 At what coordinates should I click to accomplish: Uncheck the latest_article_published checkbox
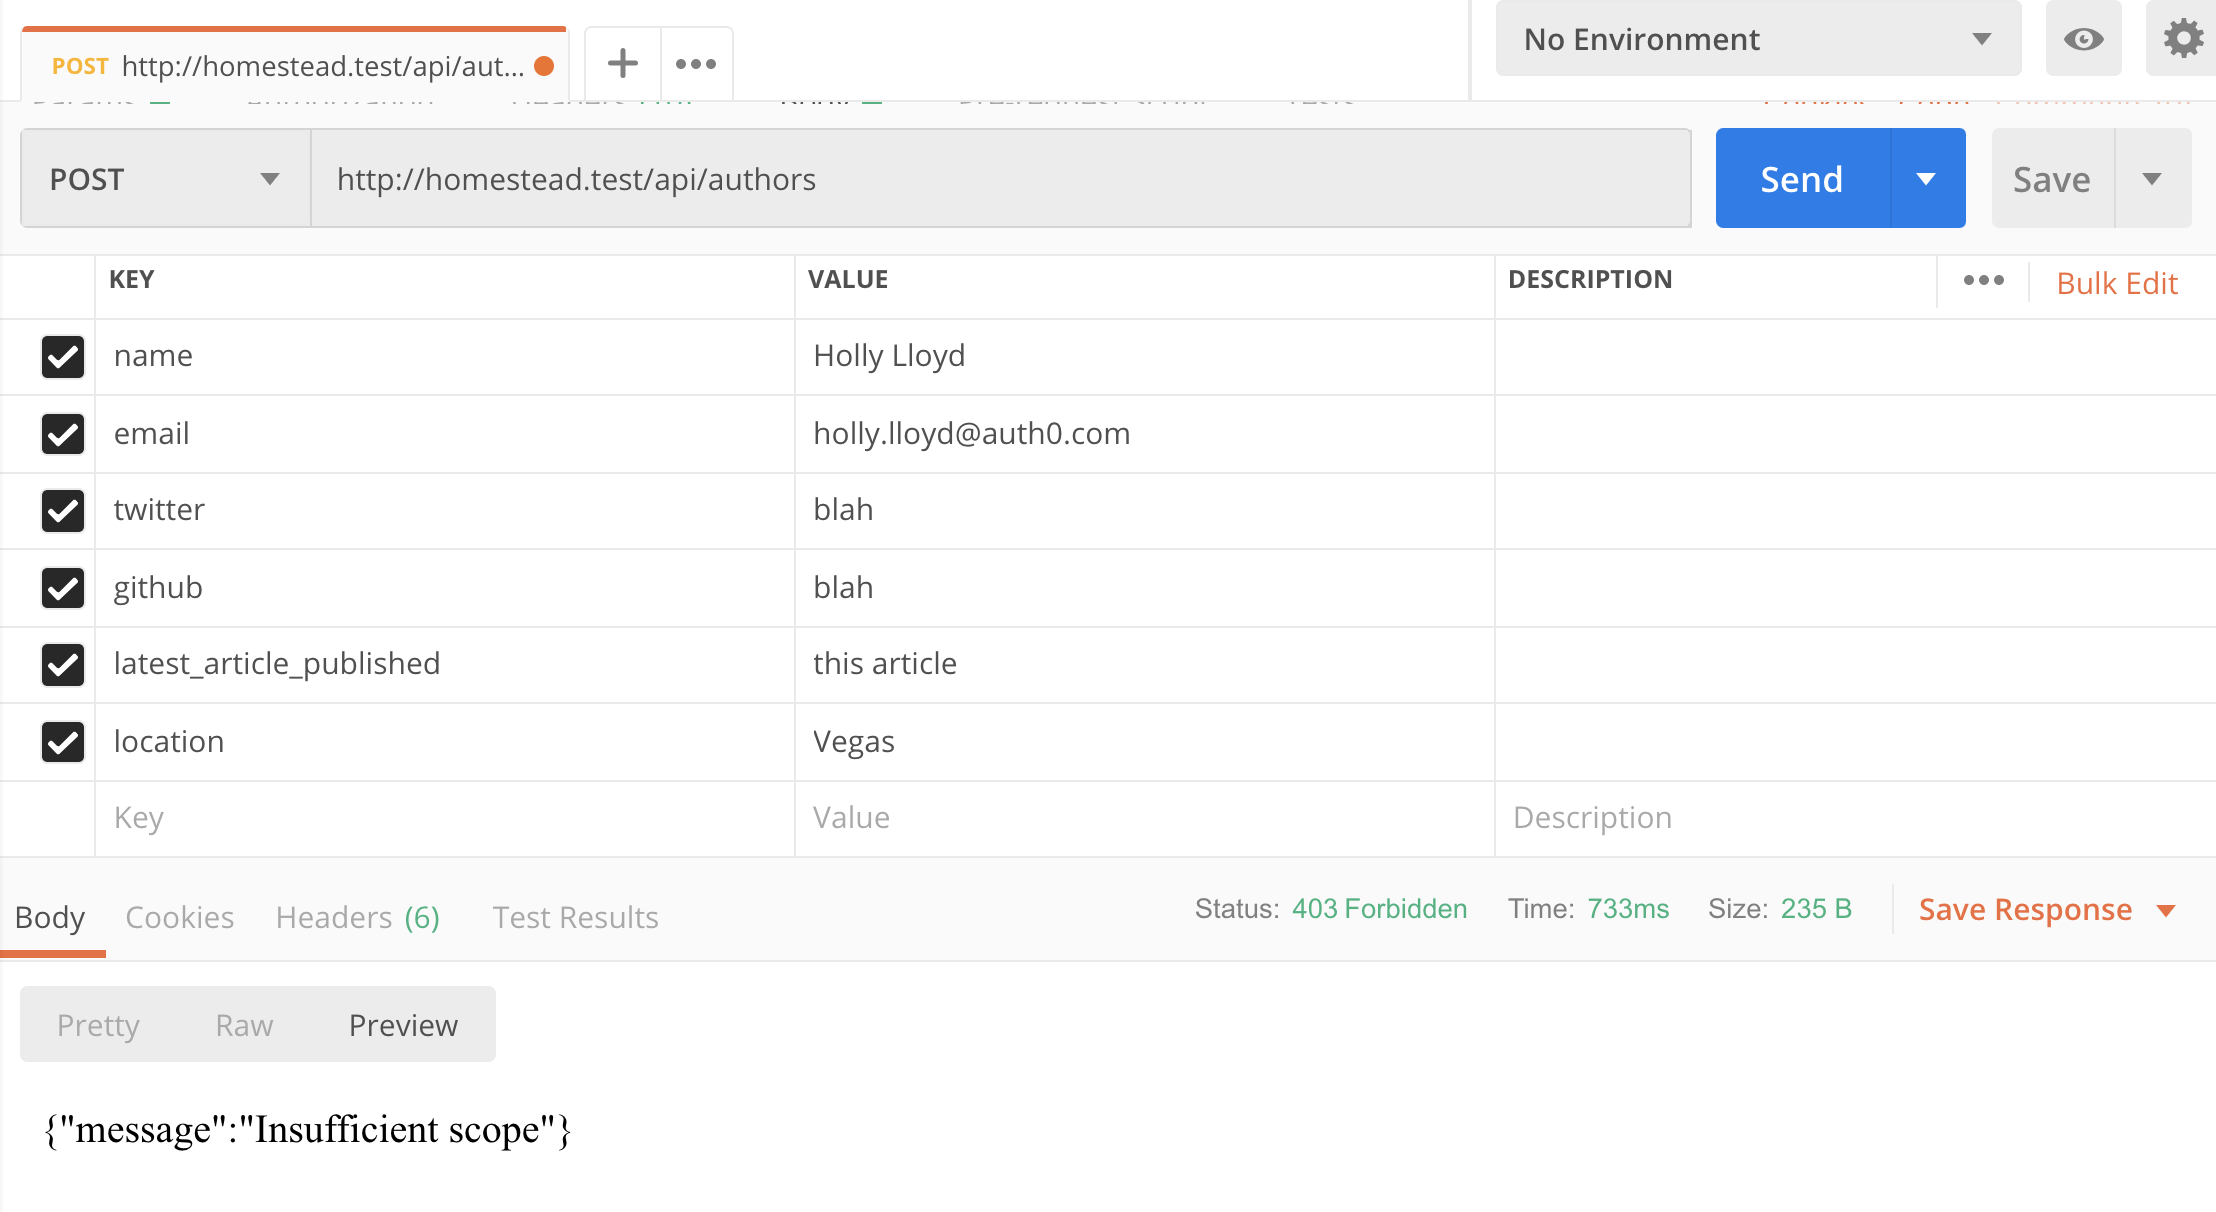63,665
